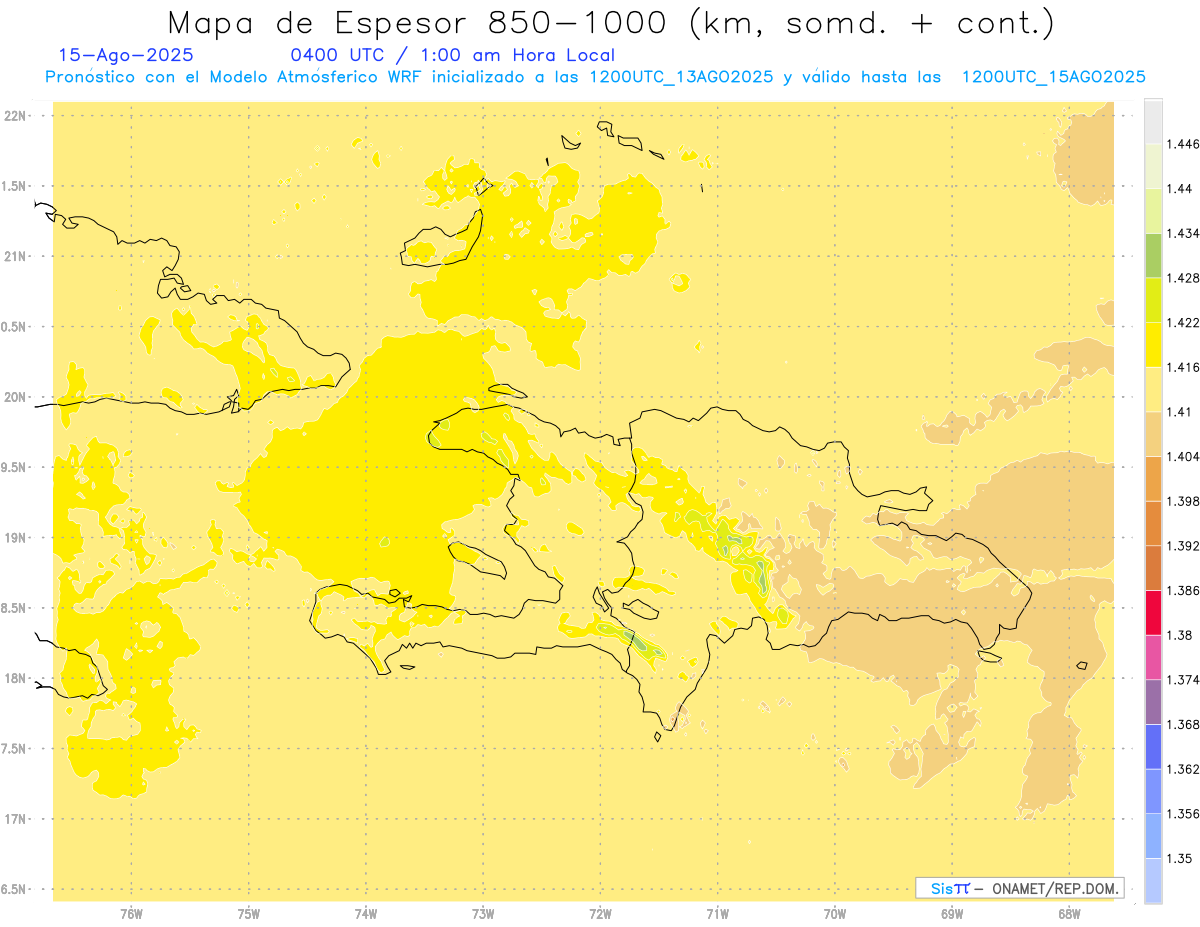Select the legend value '1.392'

coord(1182,546)
